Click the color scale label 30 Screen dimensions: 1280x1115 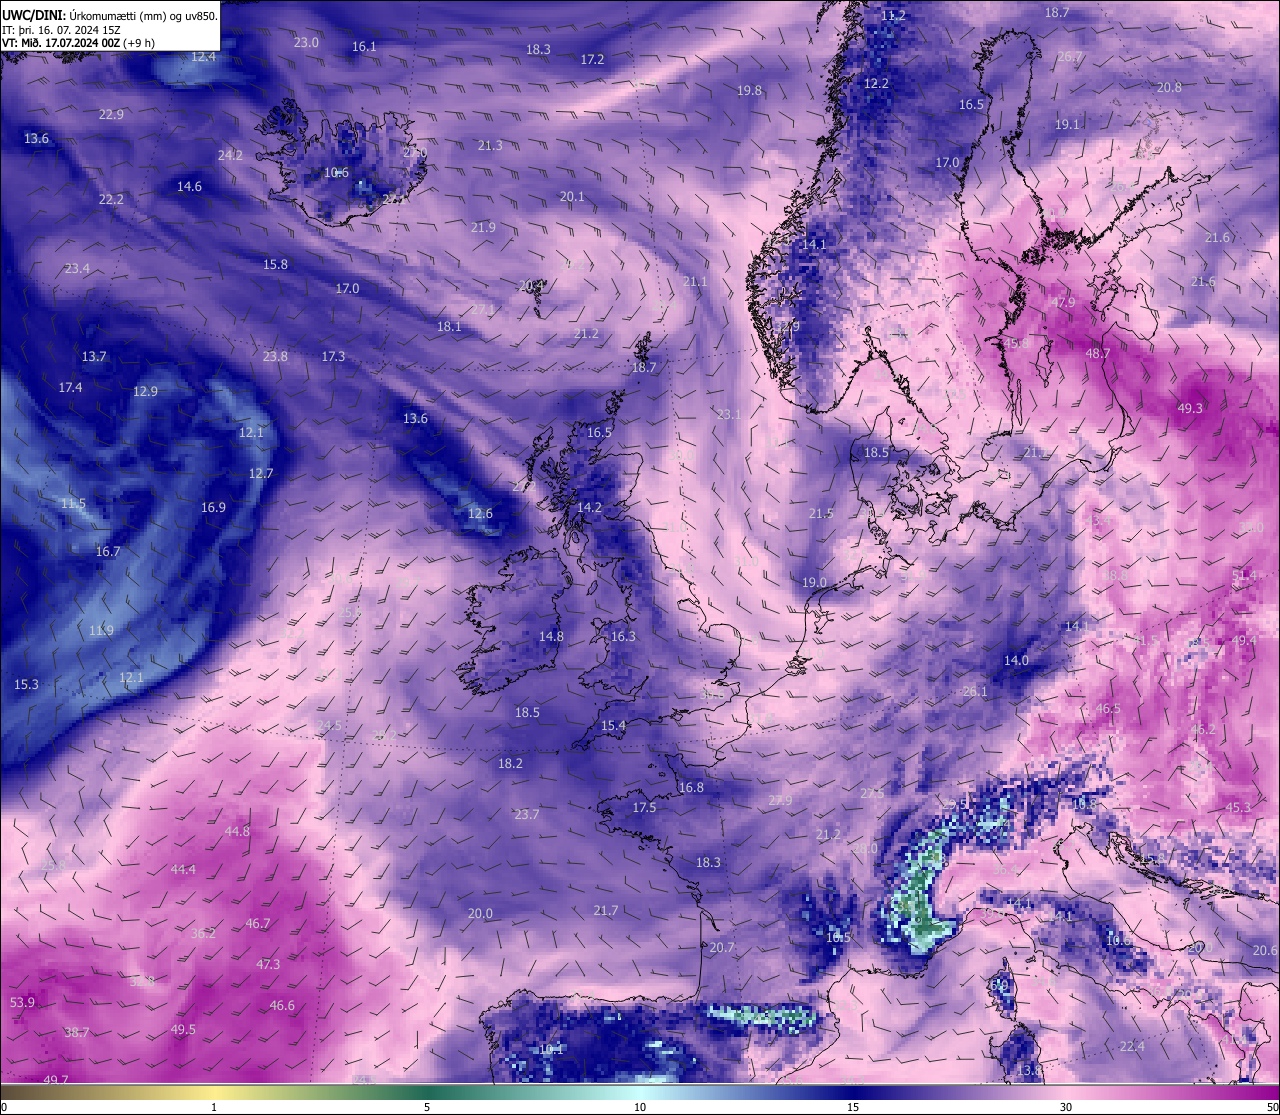tap(1066, 1107)
